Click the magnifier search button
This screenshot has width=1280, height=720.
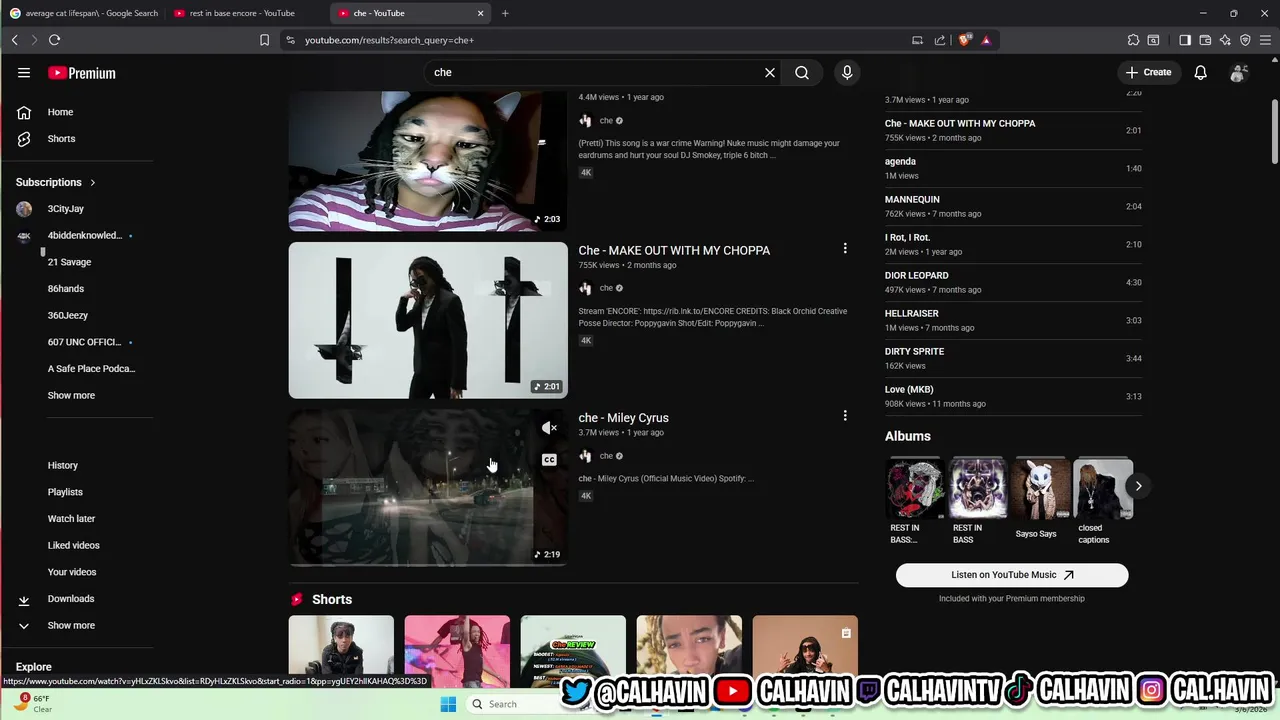coord(802,72)
